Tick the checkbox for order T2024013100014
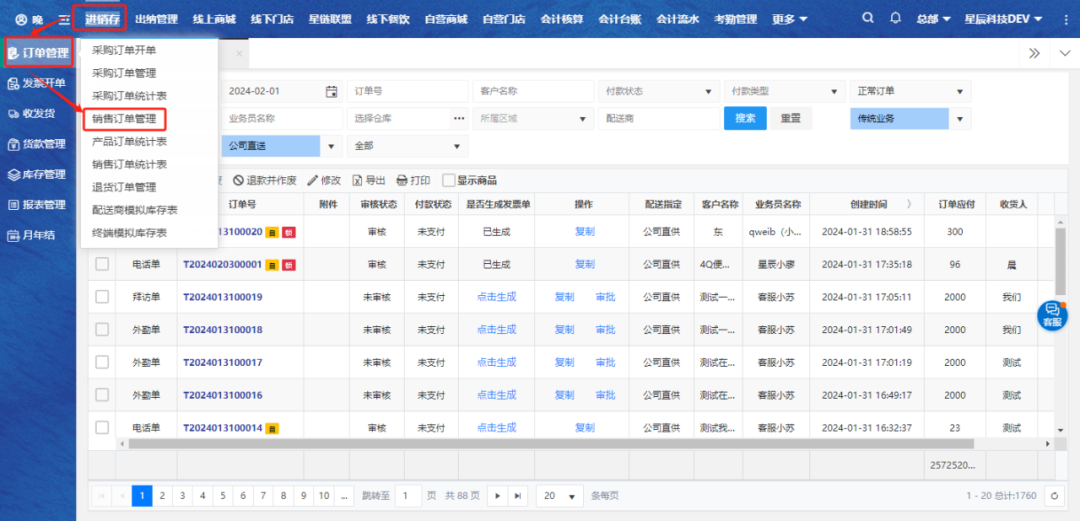Image resolution: width=1080 pixels, height=521 pixels. coord(102,428)
